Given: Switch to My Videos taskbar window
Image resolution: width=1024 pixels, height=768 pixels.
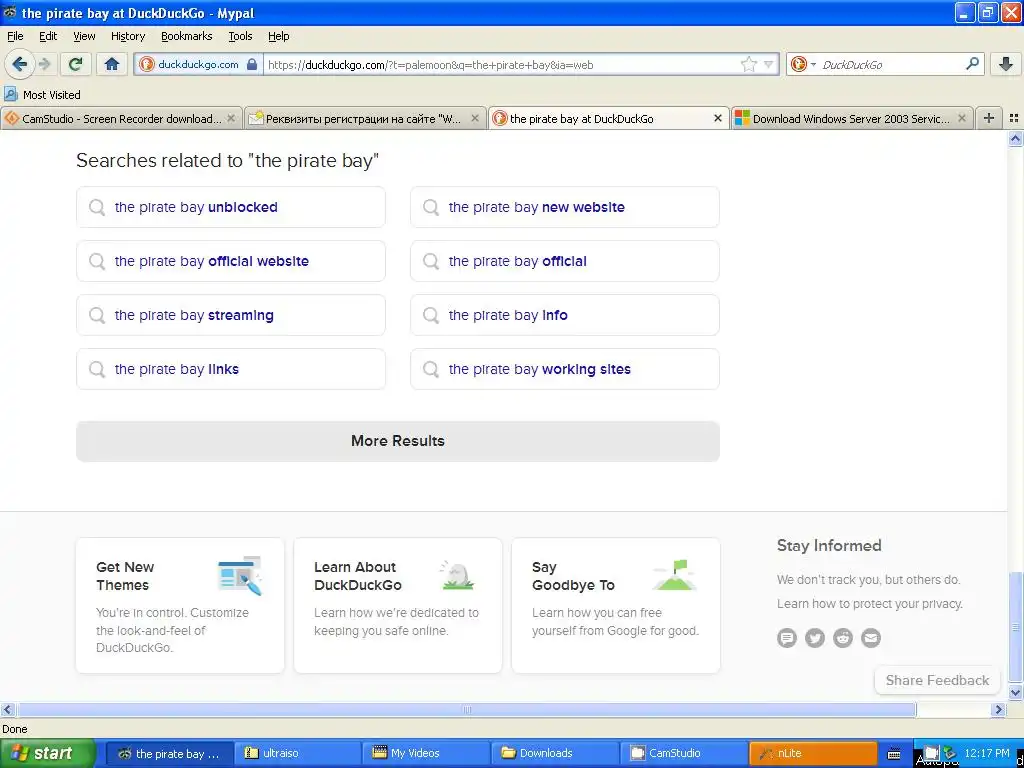Looking at the screenshot, I should point(425,754).
